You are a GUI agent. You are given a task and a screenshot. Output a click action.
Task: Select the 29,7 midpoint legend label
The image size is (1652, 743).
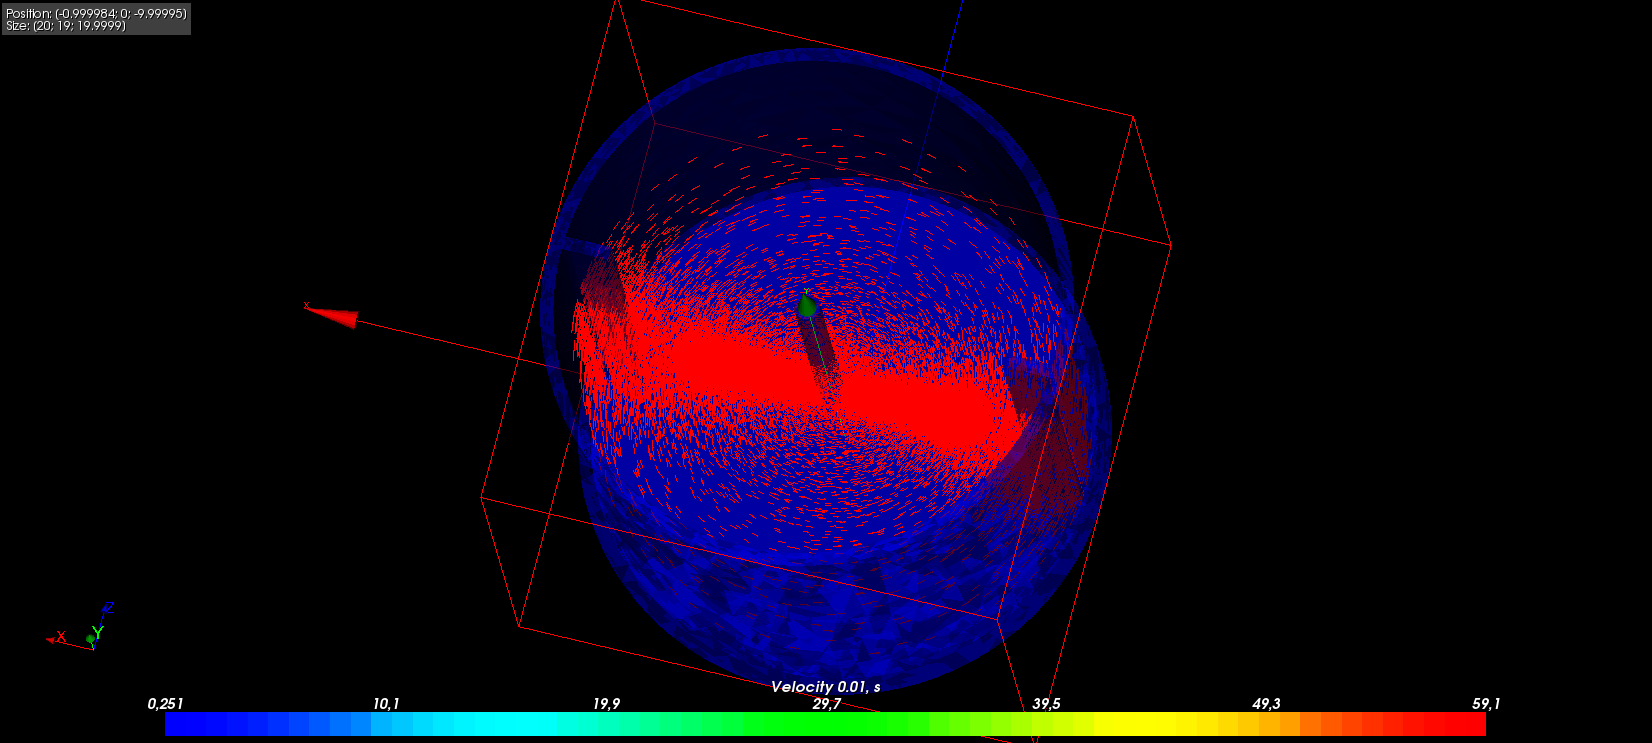[826, 704]
